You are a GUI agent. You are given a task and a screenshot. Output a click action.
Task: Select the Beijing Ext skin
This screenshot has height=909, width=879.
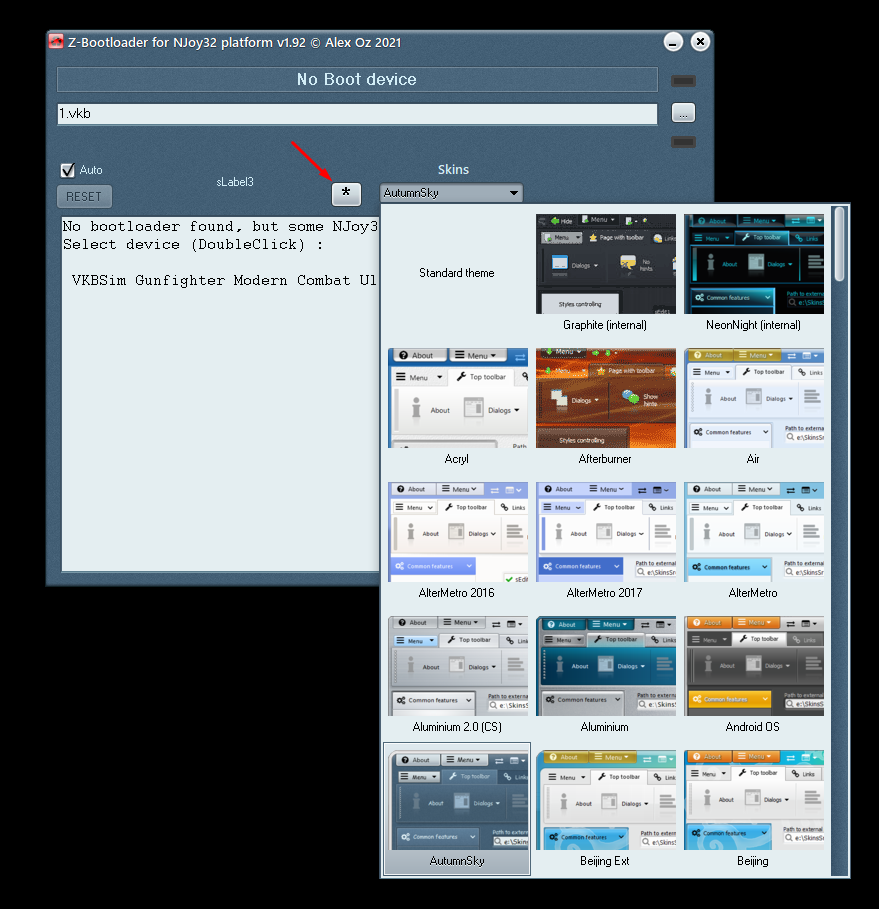coord(605,809)
